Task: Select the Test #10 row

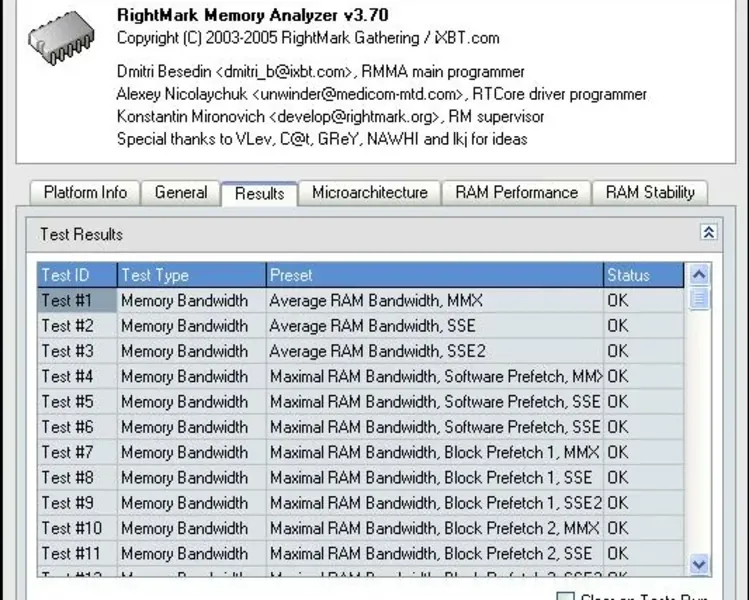Action: 361,528
